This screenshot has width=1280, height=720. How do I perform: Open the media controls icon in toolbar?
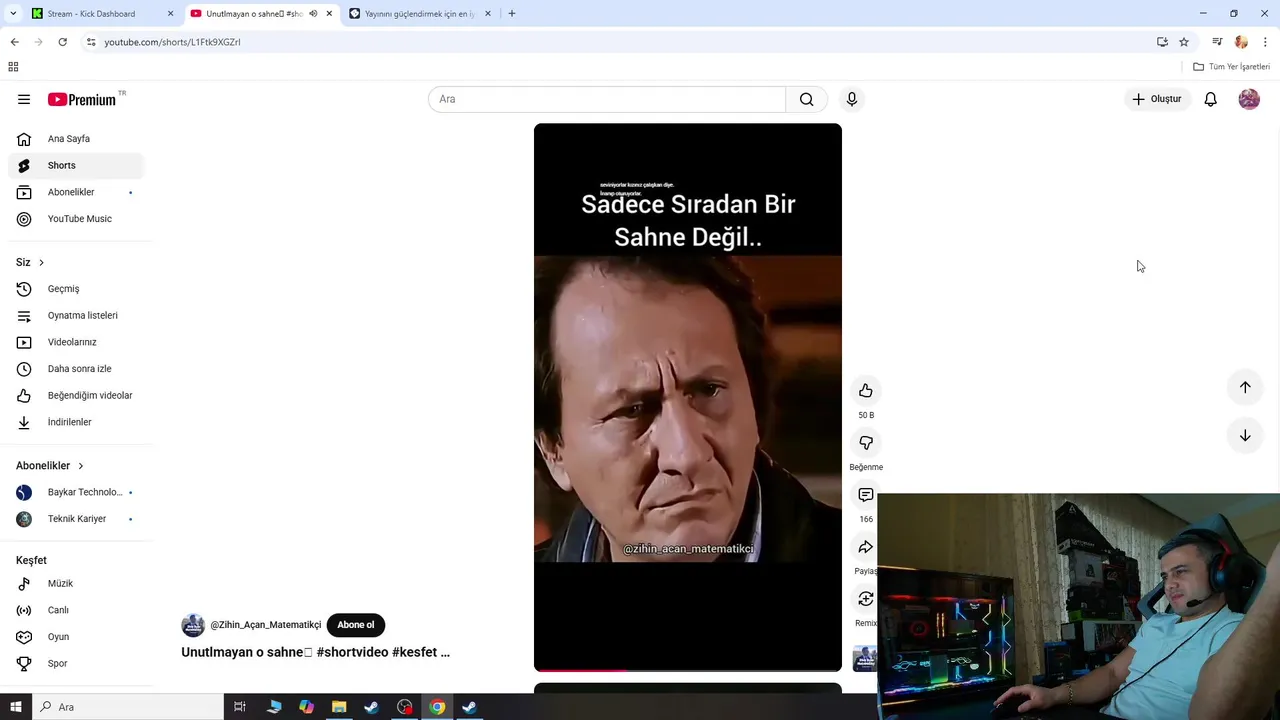1217,42
